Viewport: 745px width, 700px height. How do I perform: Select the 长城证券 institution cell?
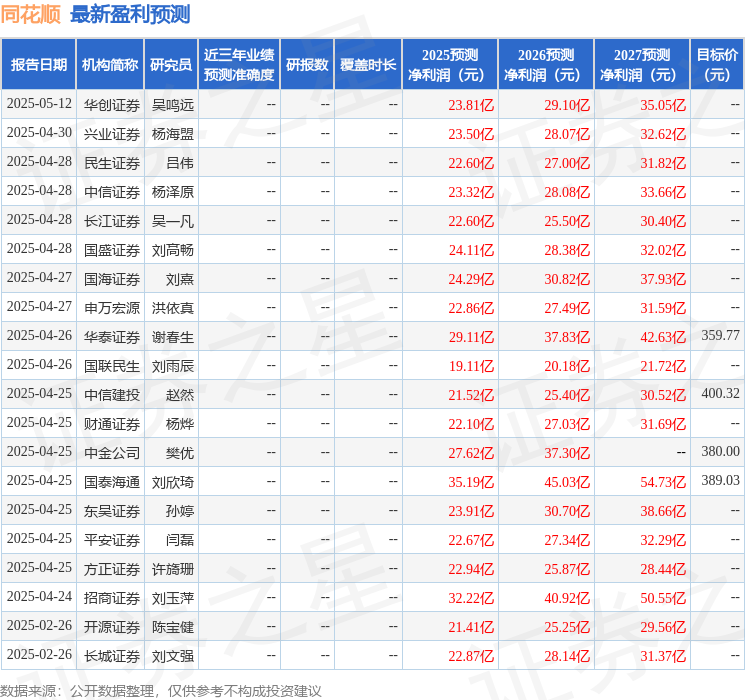point(112,656)
